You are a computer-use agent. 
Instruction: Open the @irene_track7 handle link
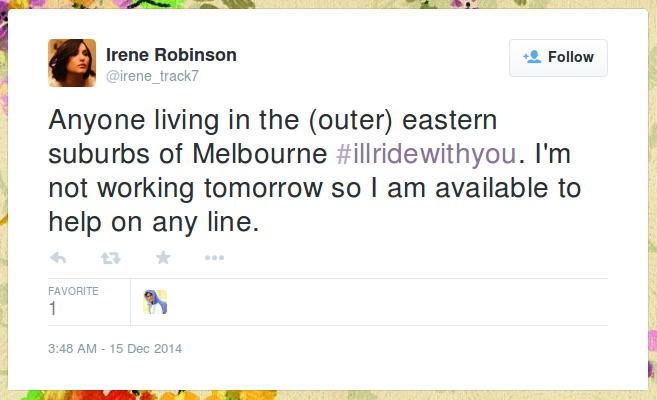point(152,76)
